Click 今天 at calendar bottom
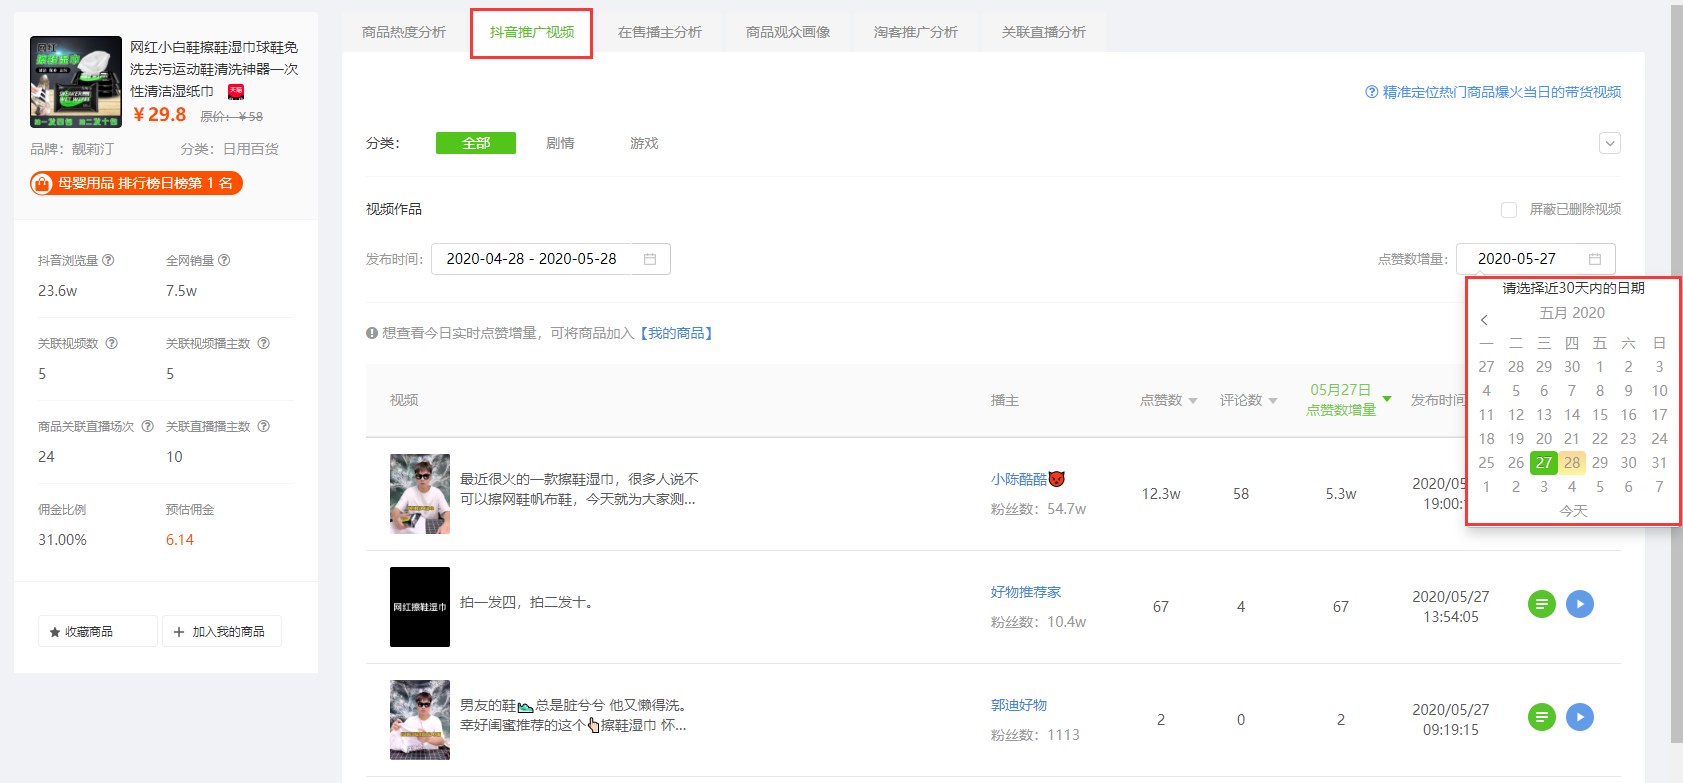The width and height of the screenshot is (1683, 783). click(1573, 511)
